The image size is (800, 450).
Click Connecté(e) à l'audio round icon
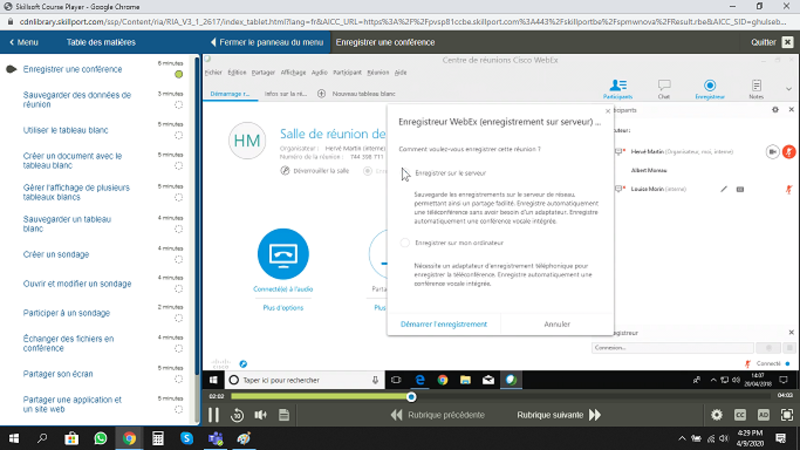pyautogui.click(x=283, y=254)
